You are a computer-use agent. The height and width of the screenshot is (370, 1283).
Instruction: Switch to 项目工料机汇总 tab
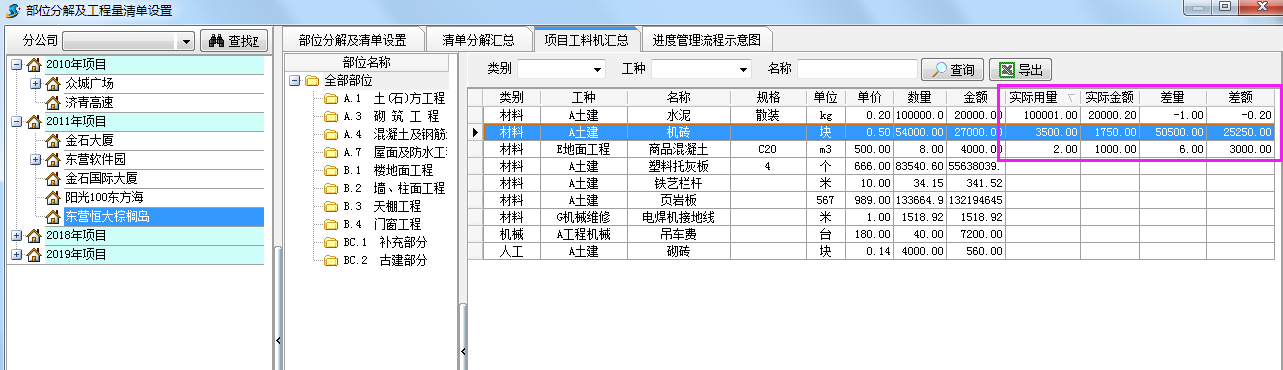coord(586,41)
